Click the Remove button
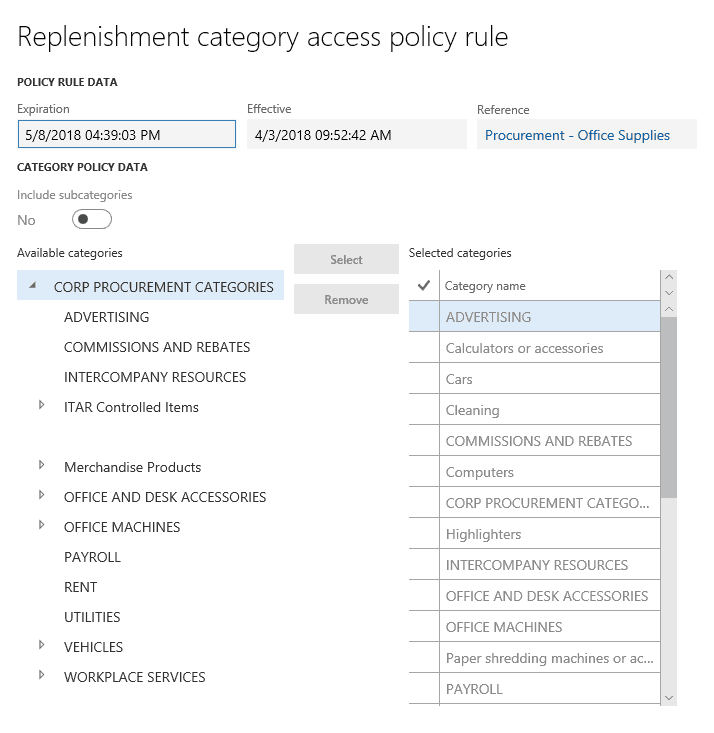Screen dimensions: 714x733 tap(346, 299)
